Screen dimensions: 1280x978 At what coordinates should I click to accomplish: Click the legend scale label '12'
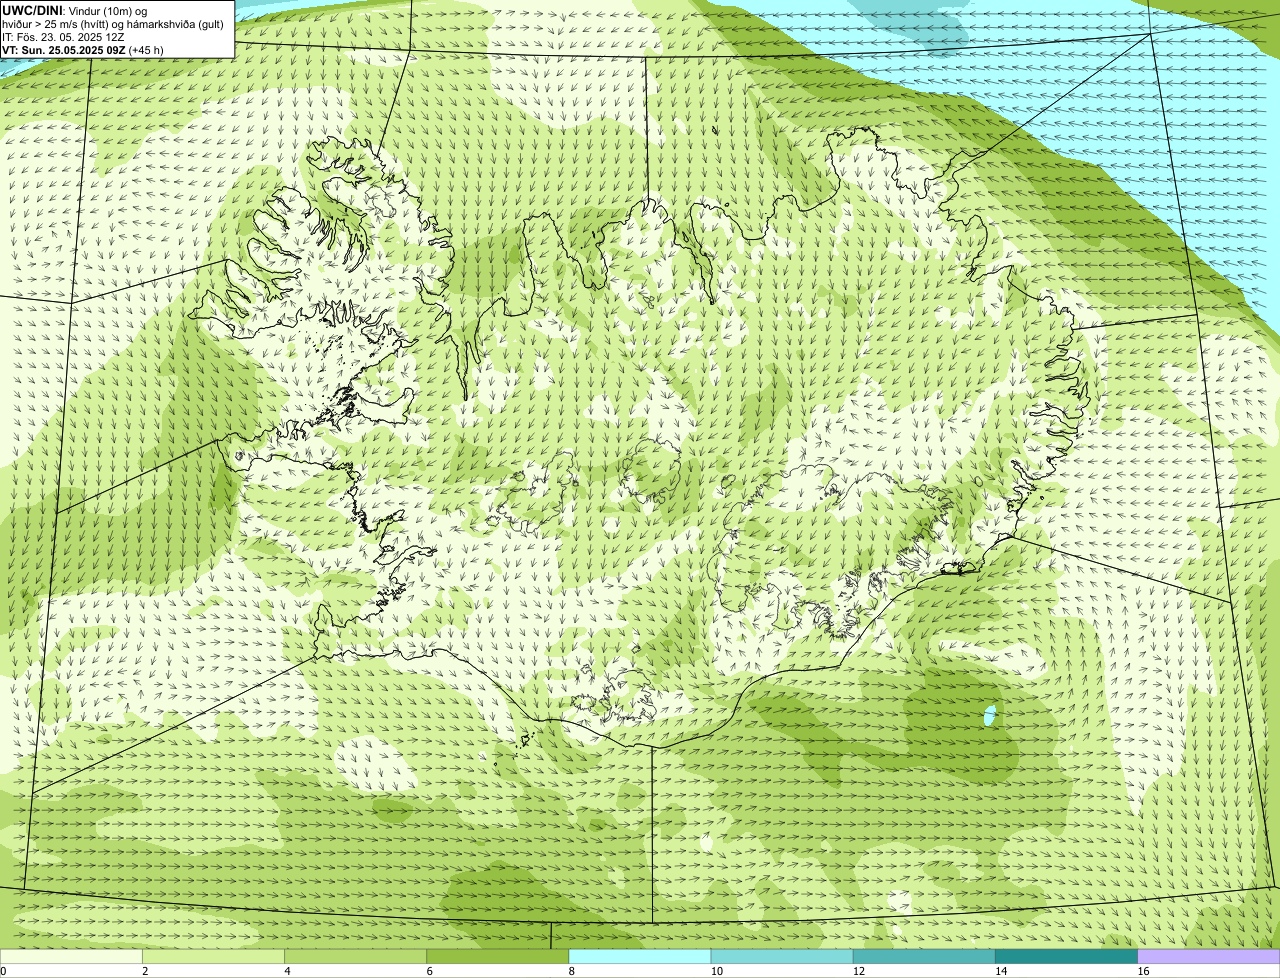point(858,971)
